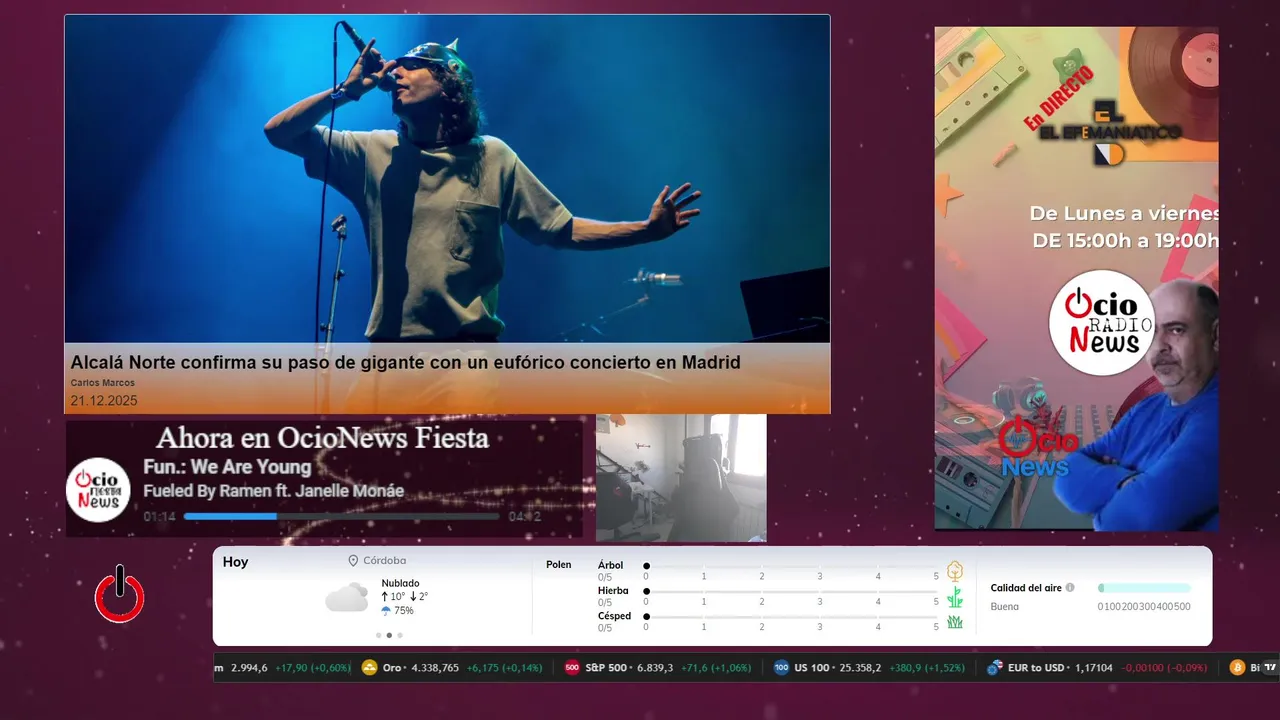The image size is (1280, 720).
Task: Click the 'Hoy' weather label
Action: [x=235, y=562]
